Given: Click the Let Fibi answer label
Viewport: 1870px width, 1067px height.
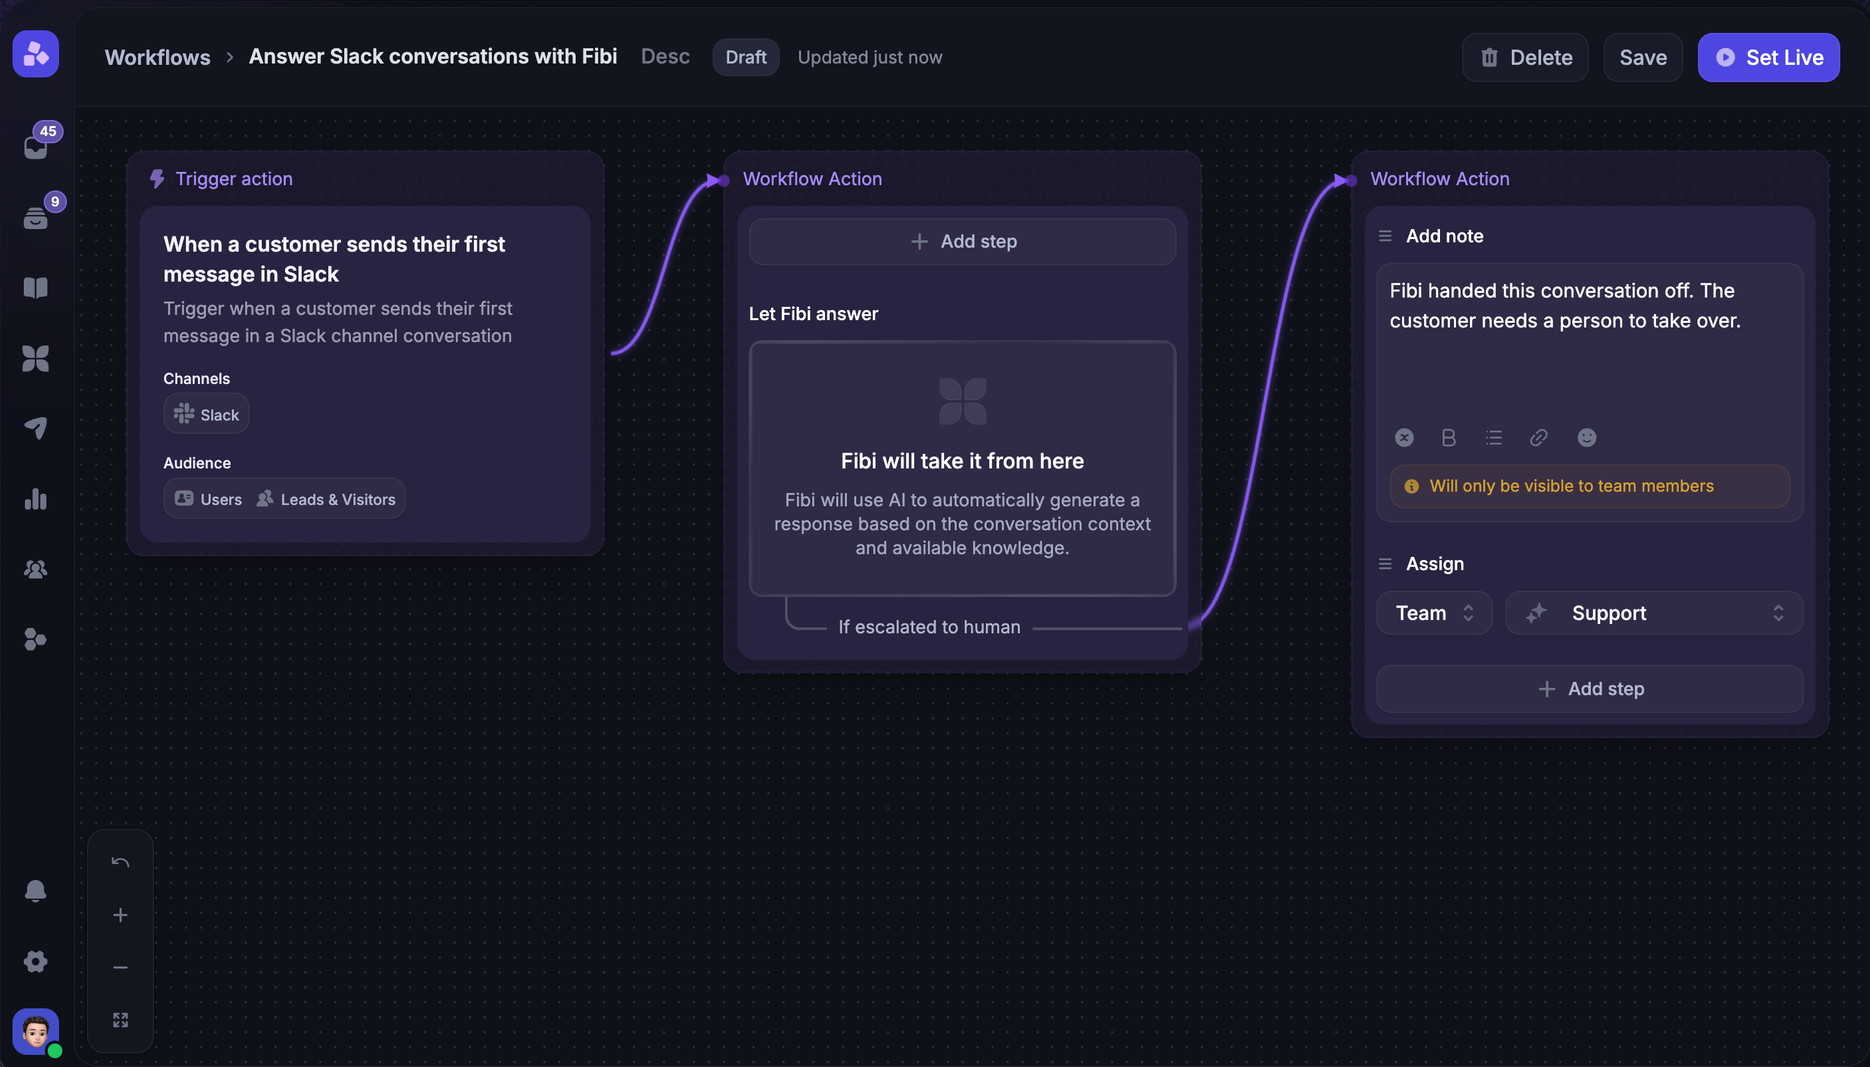Looking at the screenshot, I should 813,314.
